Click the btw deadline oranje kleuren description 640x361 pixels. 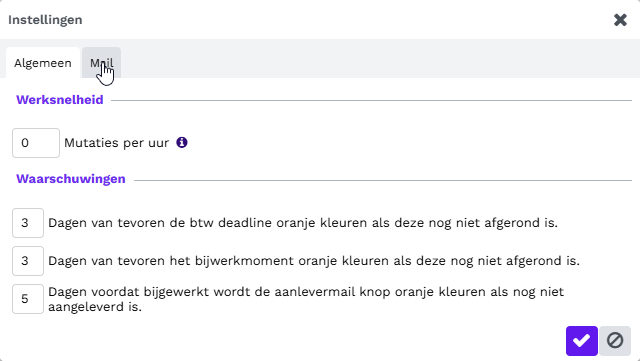tap(303, 223)
